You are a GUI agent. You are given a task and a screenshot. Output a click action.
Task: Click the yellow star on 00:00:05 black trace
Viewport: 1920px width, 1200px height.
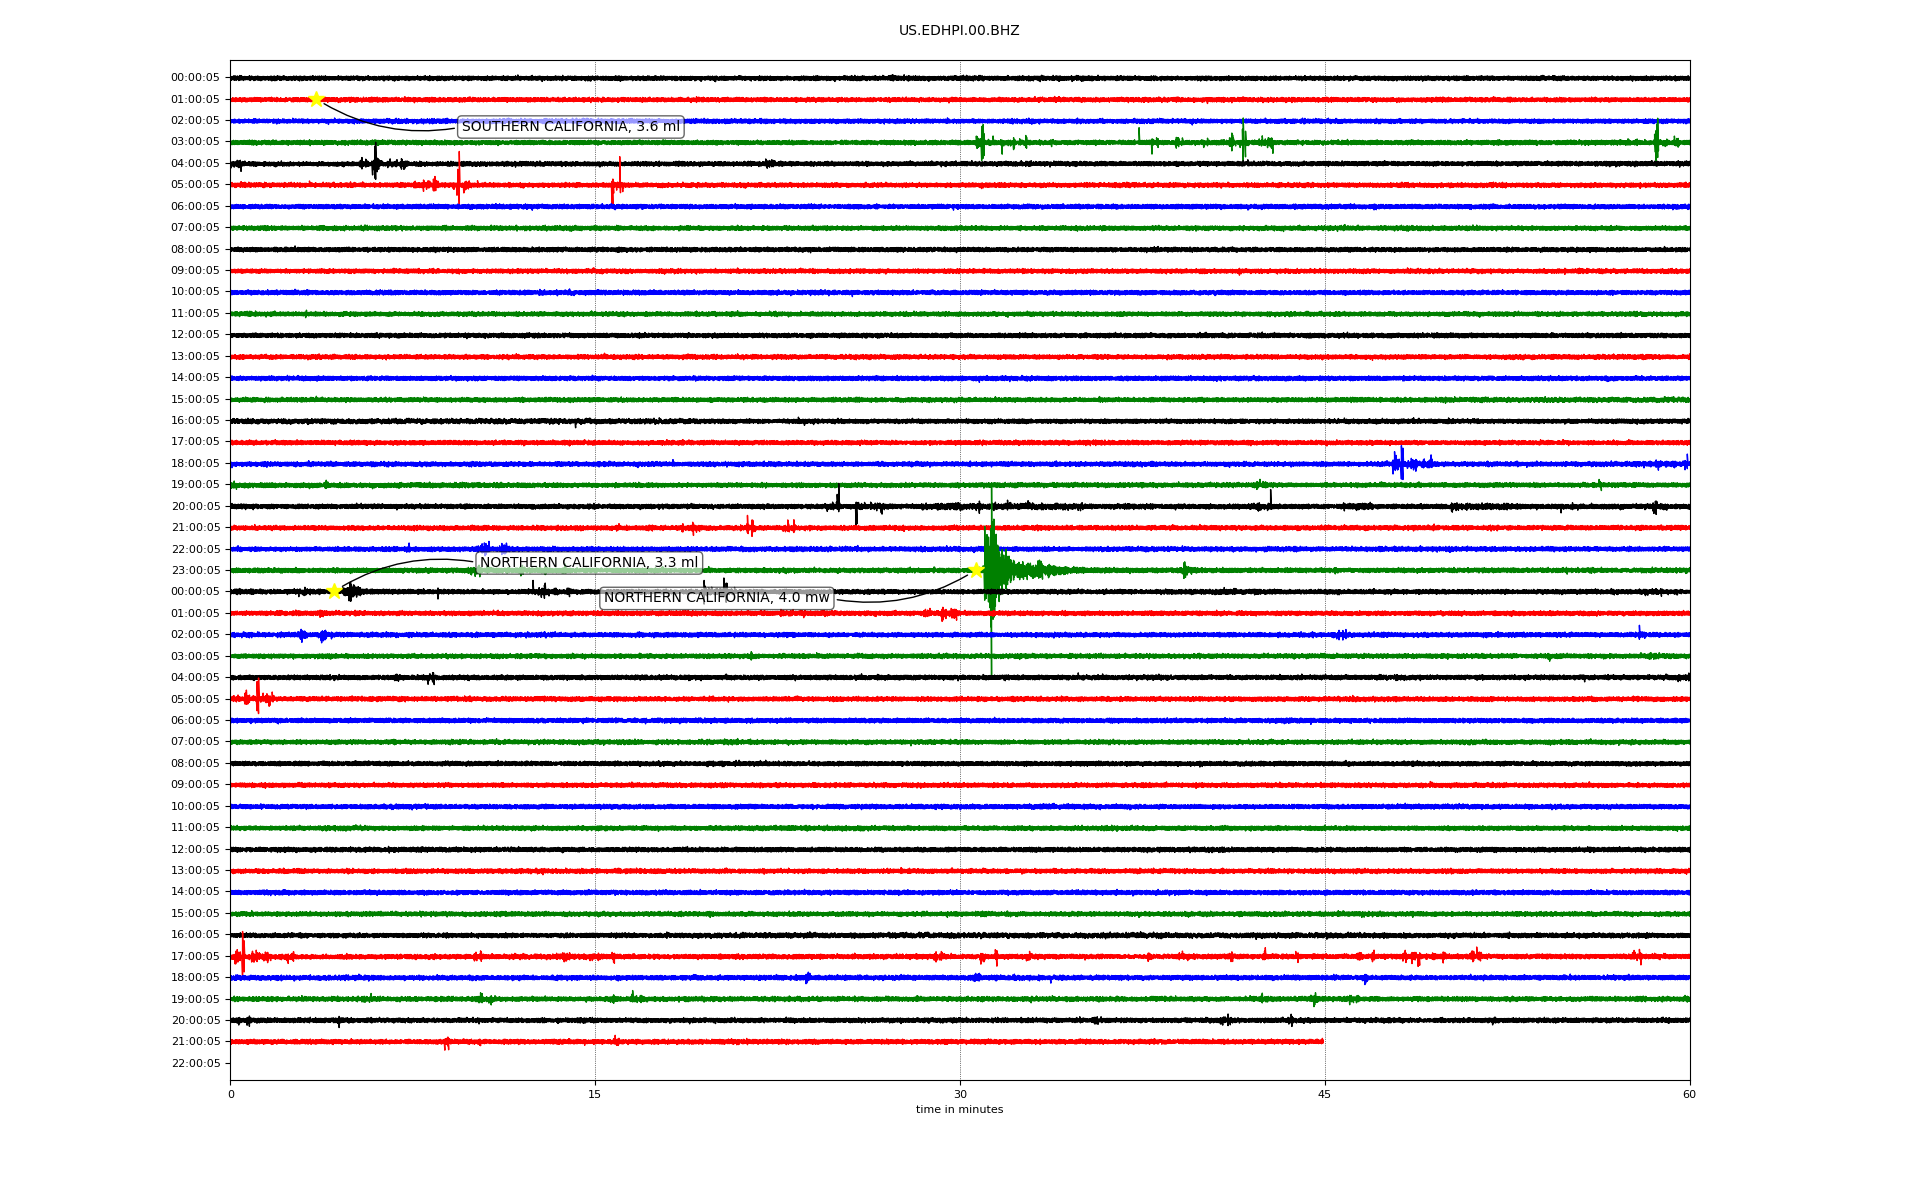(334, 591)
